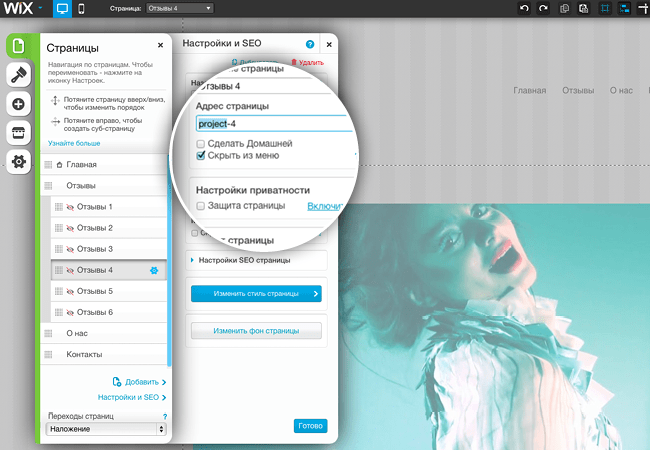The image size is (650, 450).
Task: Toggle the grid lines toolbar icon
Action: pyautogui.click(x=605, y=8)
